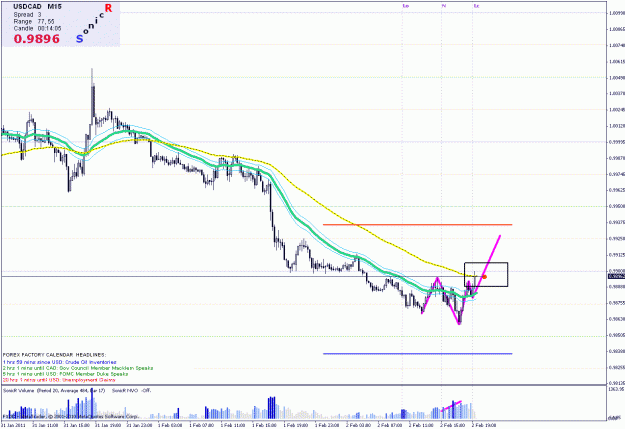The image size is (625, 429).
Task: Click the 1 Feb 23:00 time axis label
Action: (x=328, y=425)
